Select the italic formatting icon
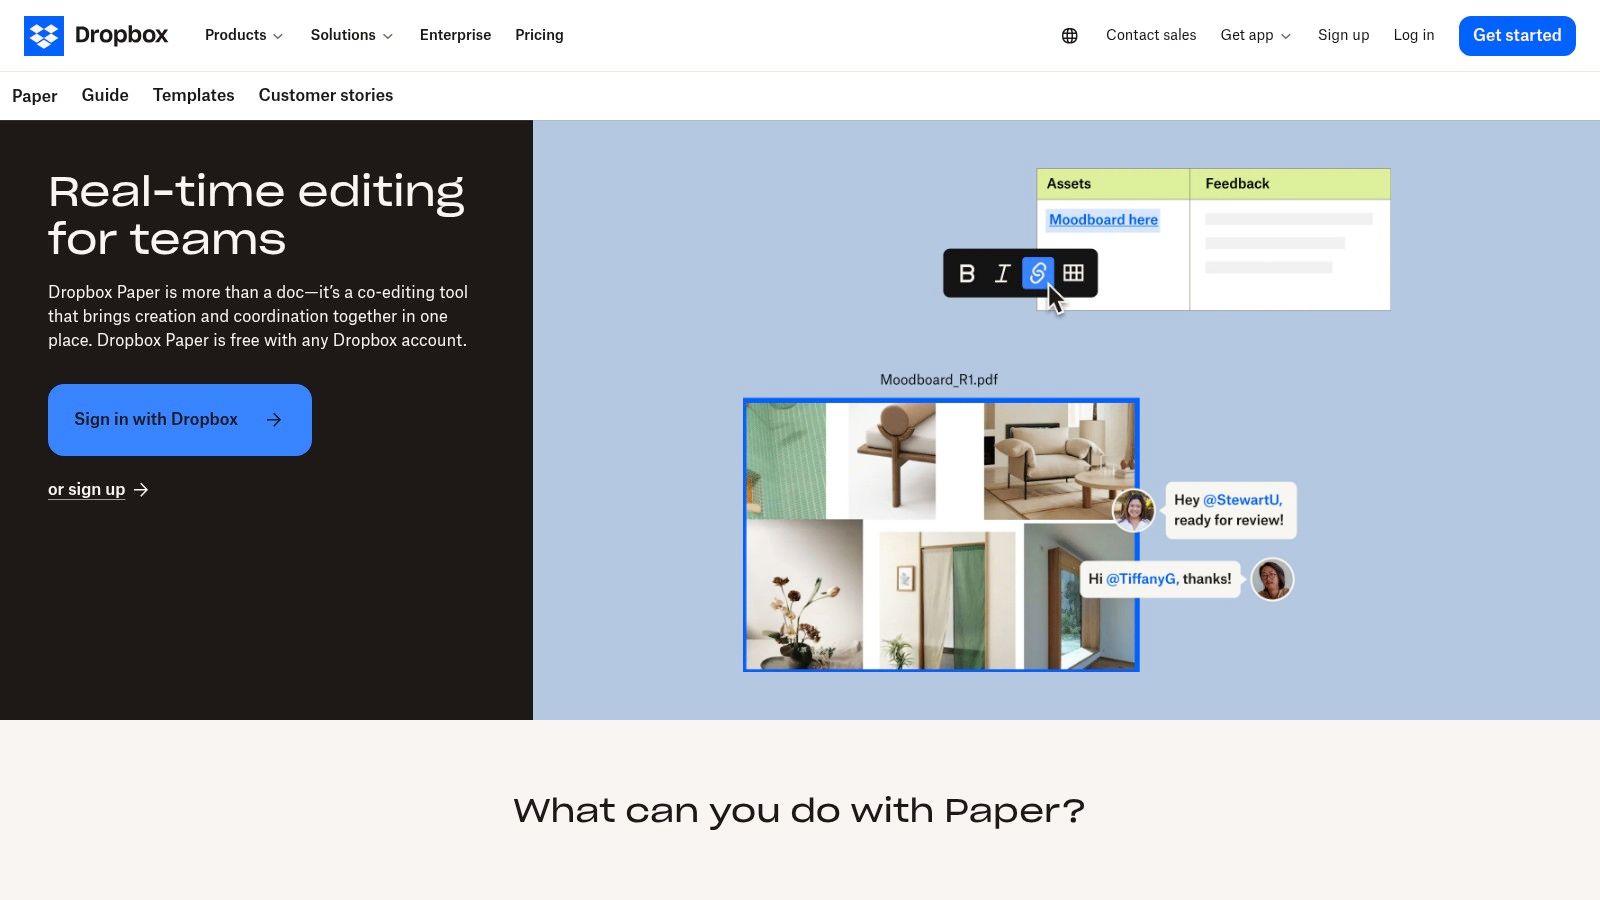The height and width of the screenshot is (900, 1600). [1001, 273]
